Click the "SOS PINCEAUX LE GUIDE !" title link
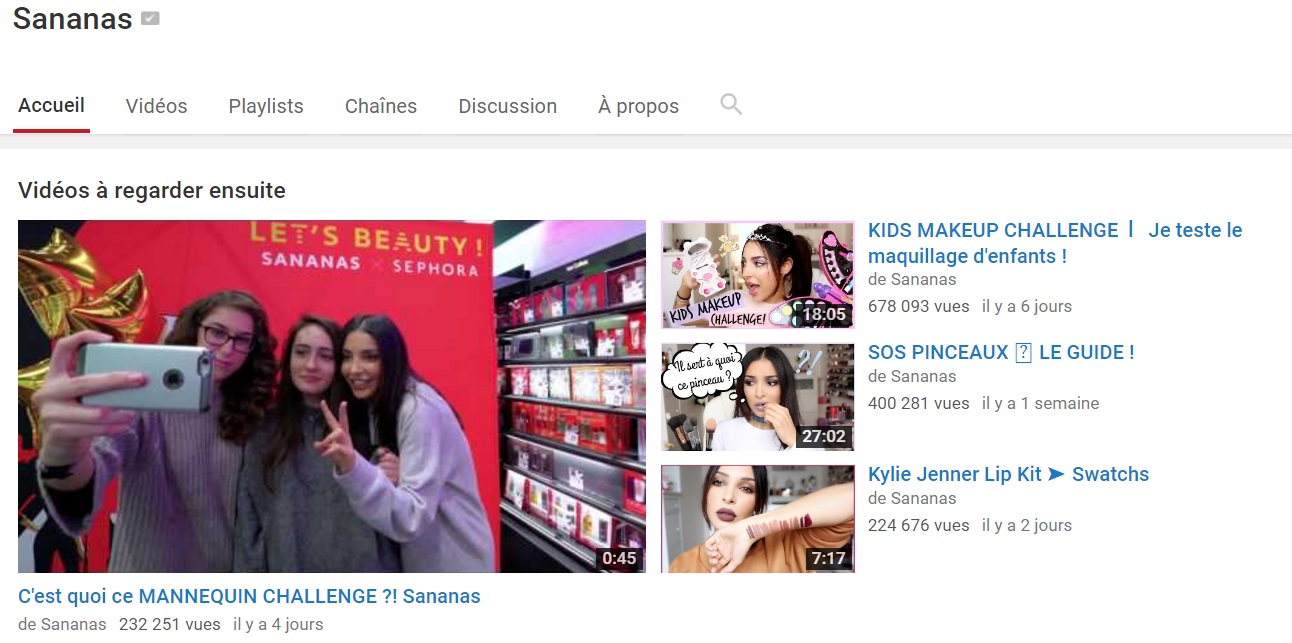The height and width of the screenshot is (643, 1292). tap(1001, 352)
